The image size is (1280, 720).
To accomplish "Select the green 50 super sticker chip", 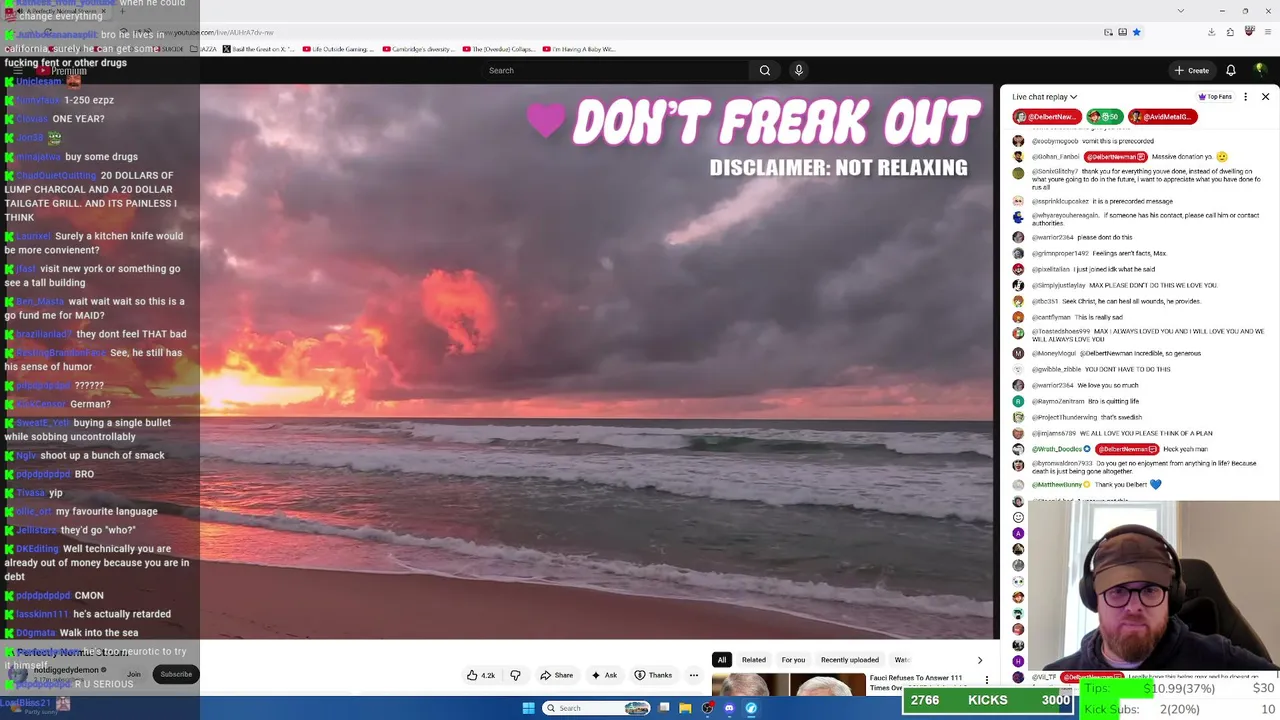I will pos(1104,117).
